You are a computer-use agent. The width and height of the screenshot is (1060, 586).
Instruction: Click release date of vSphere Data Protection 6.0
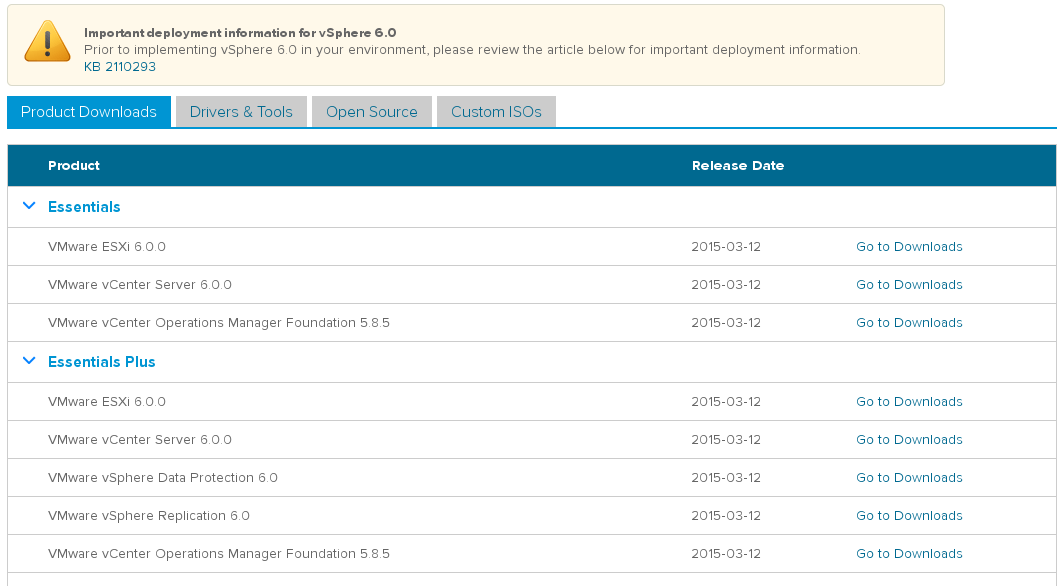click(726, 477)
